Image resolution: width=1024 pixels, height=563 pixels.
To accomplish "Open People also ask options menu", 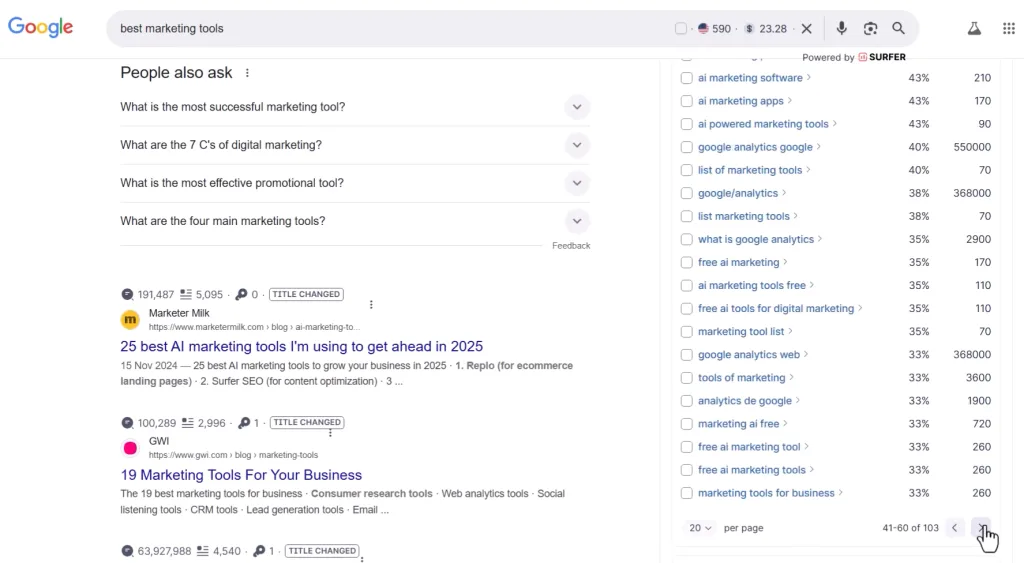I will (x=247, y=72).
